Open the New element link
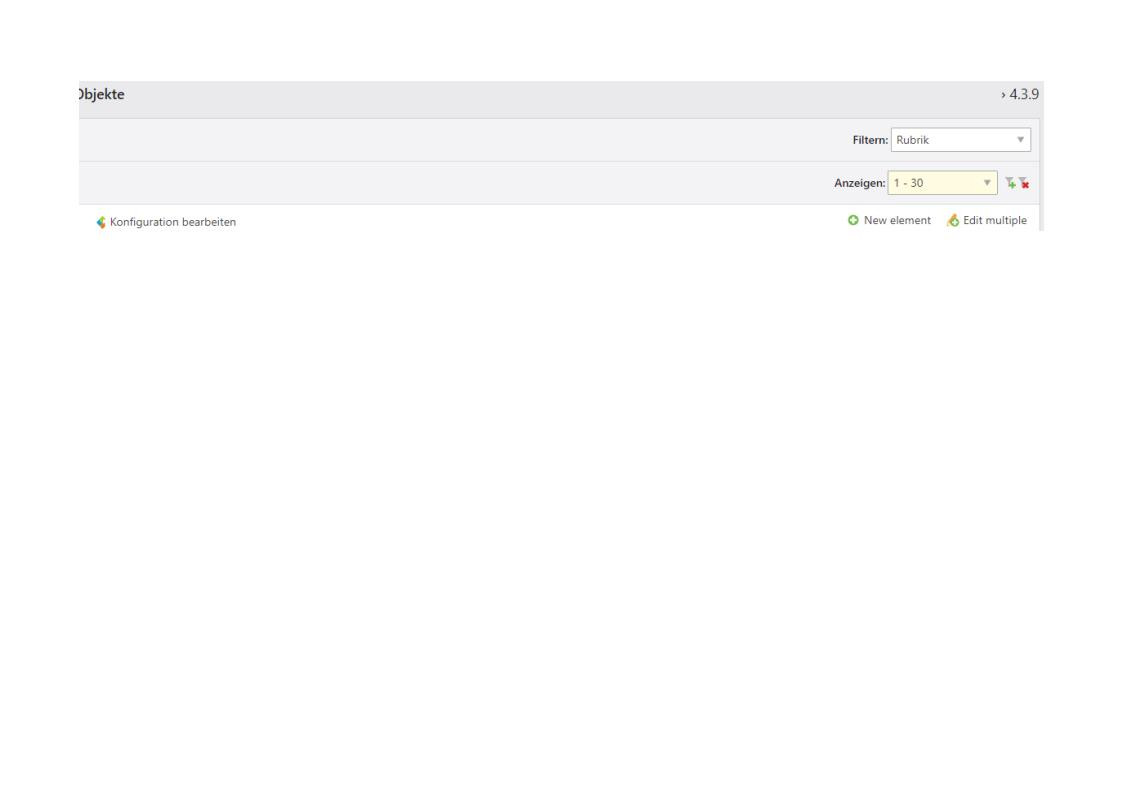Viewport: 1122px width, 793px height. pos(897,220)
